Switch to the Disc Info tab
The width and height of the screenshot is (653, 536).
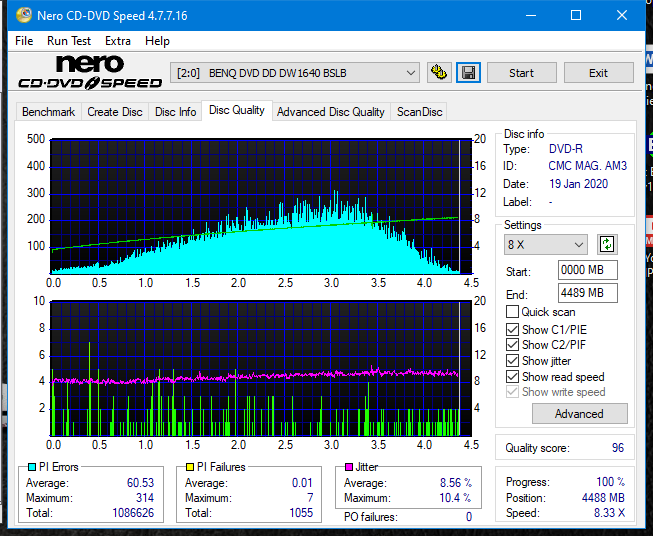click(x=175, y=112)
